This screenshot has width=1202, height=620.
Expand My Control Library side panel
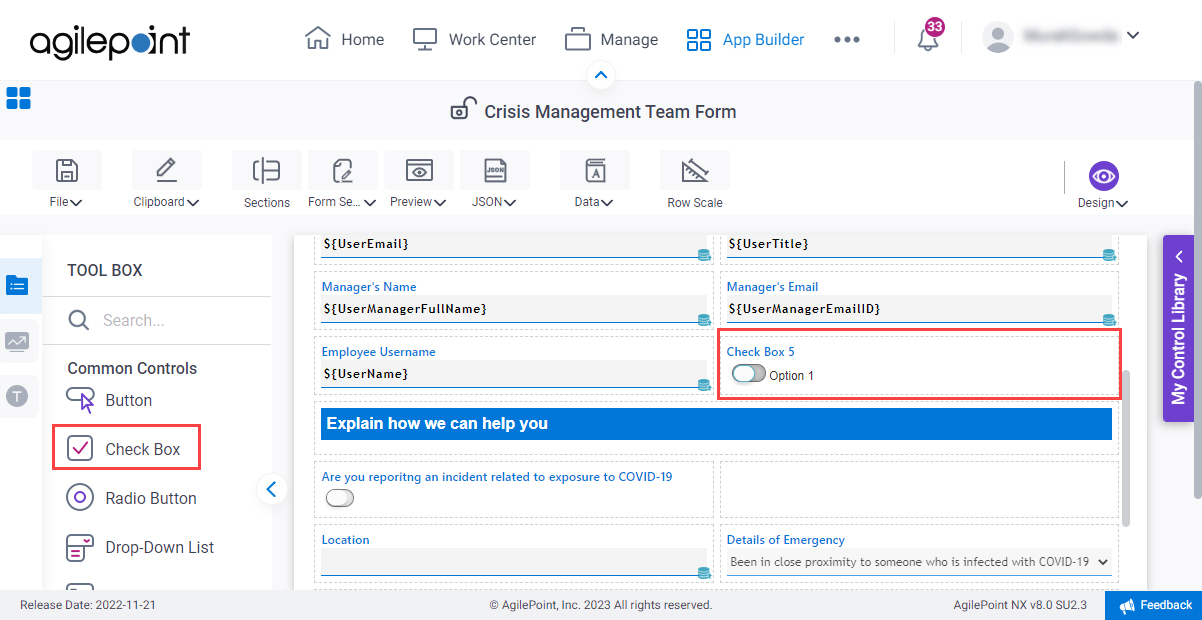click(x=1178, y=328)
